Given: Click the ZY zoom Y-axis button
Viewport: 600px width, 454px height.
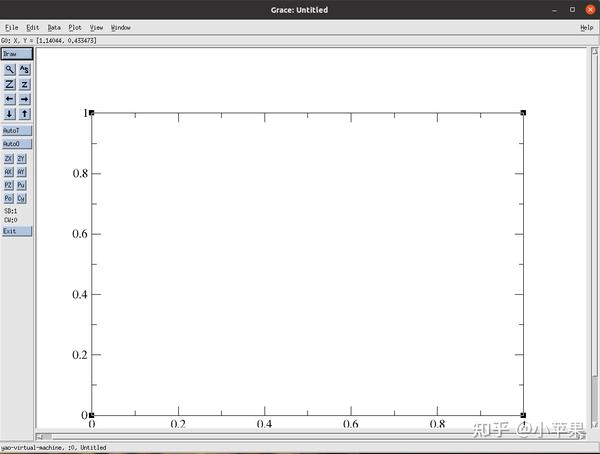Looking at the screenshot, I should coord(21,159).
